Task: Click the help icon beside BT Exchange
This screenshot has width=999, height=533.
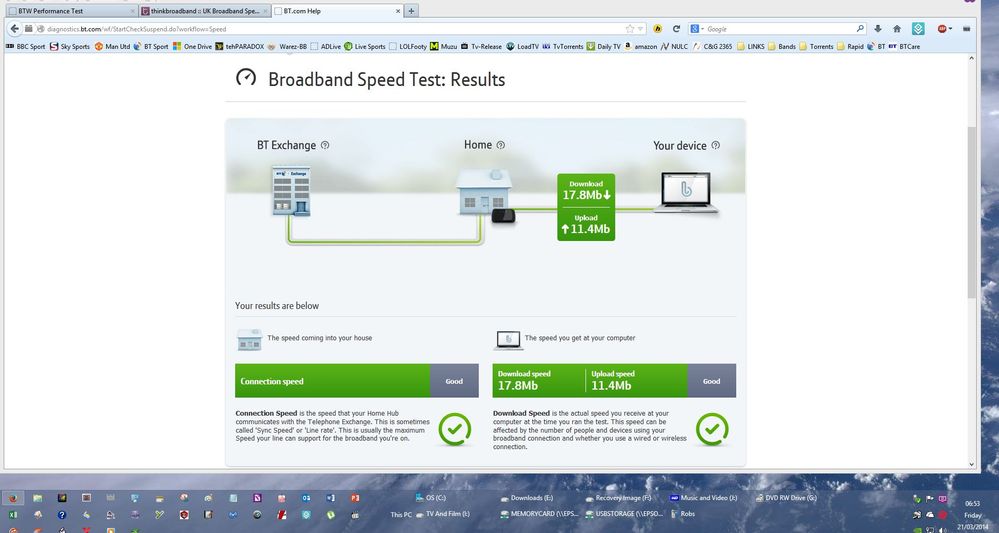Action: pyautogui.click(x=325, y=145)
